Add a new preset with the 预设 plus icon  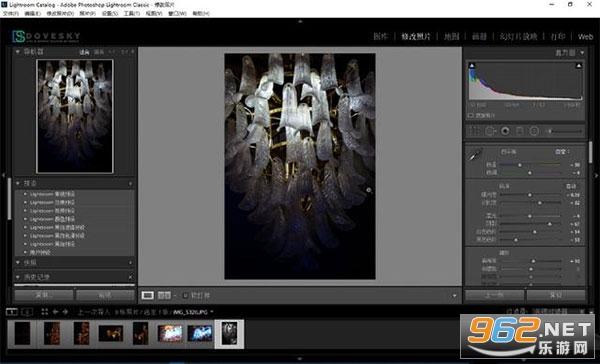[130, 184]
